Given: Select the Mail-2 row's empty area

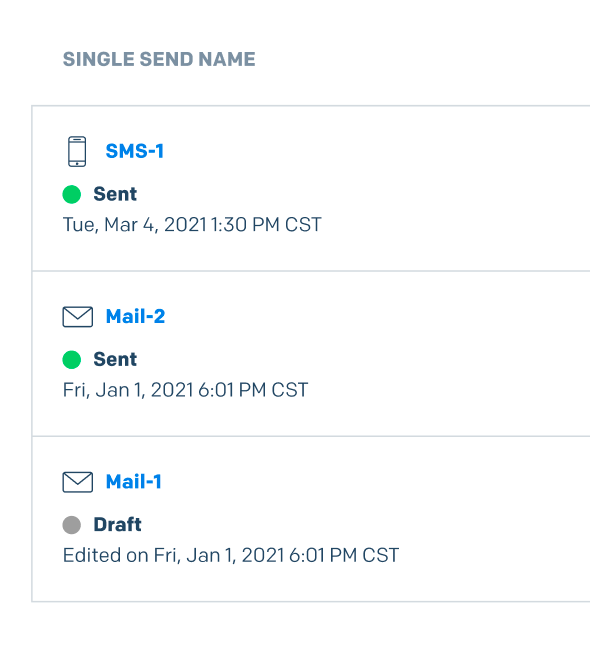Looking at the screenshot, I should click(442, 354).
